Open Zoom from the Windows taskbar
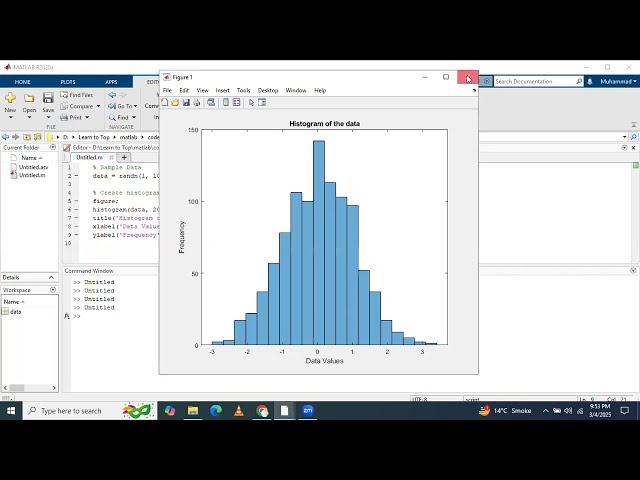This screenshot has width=640, height=480. click(308, 411)
